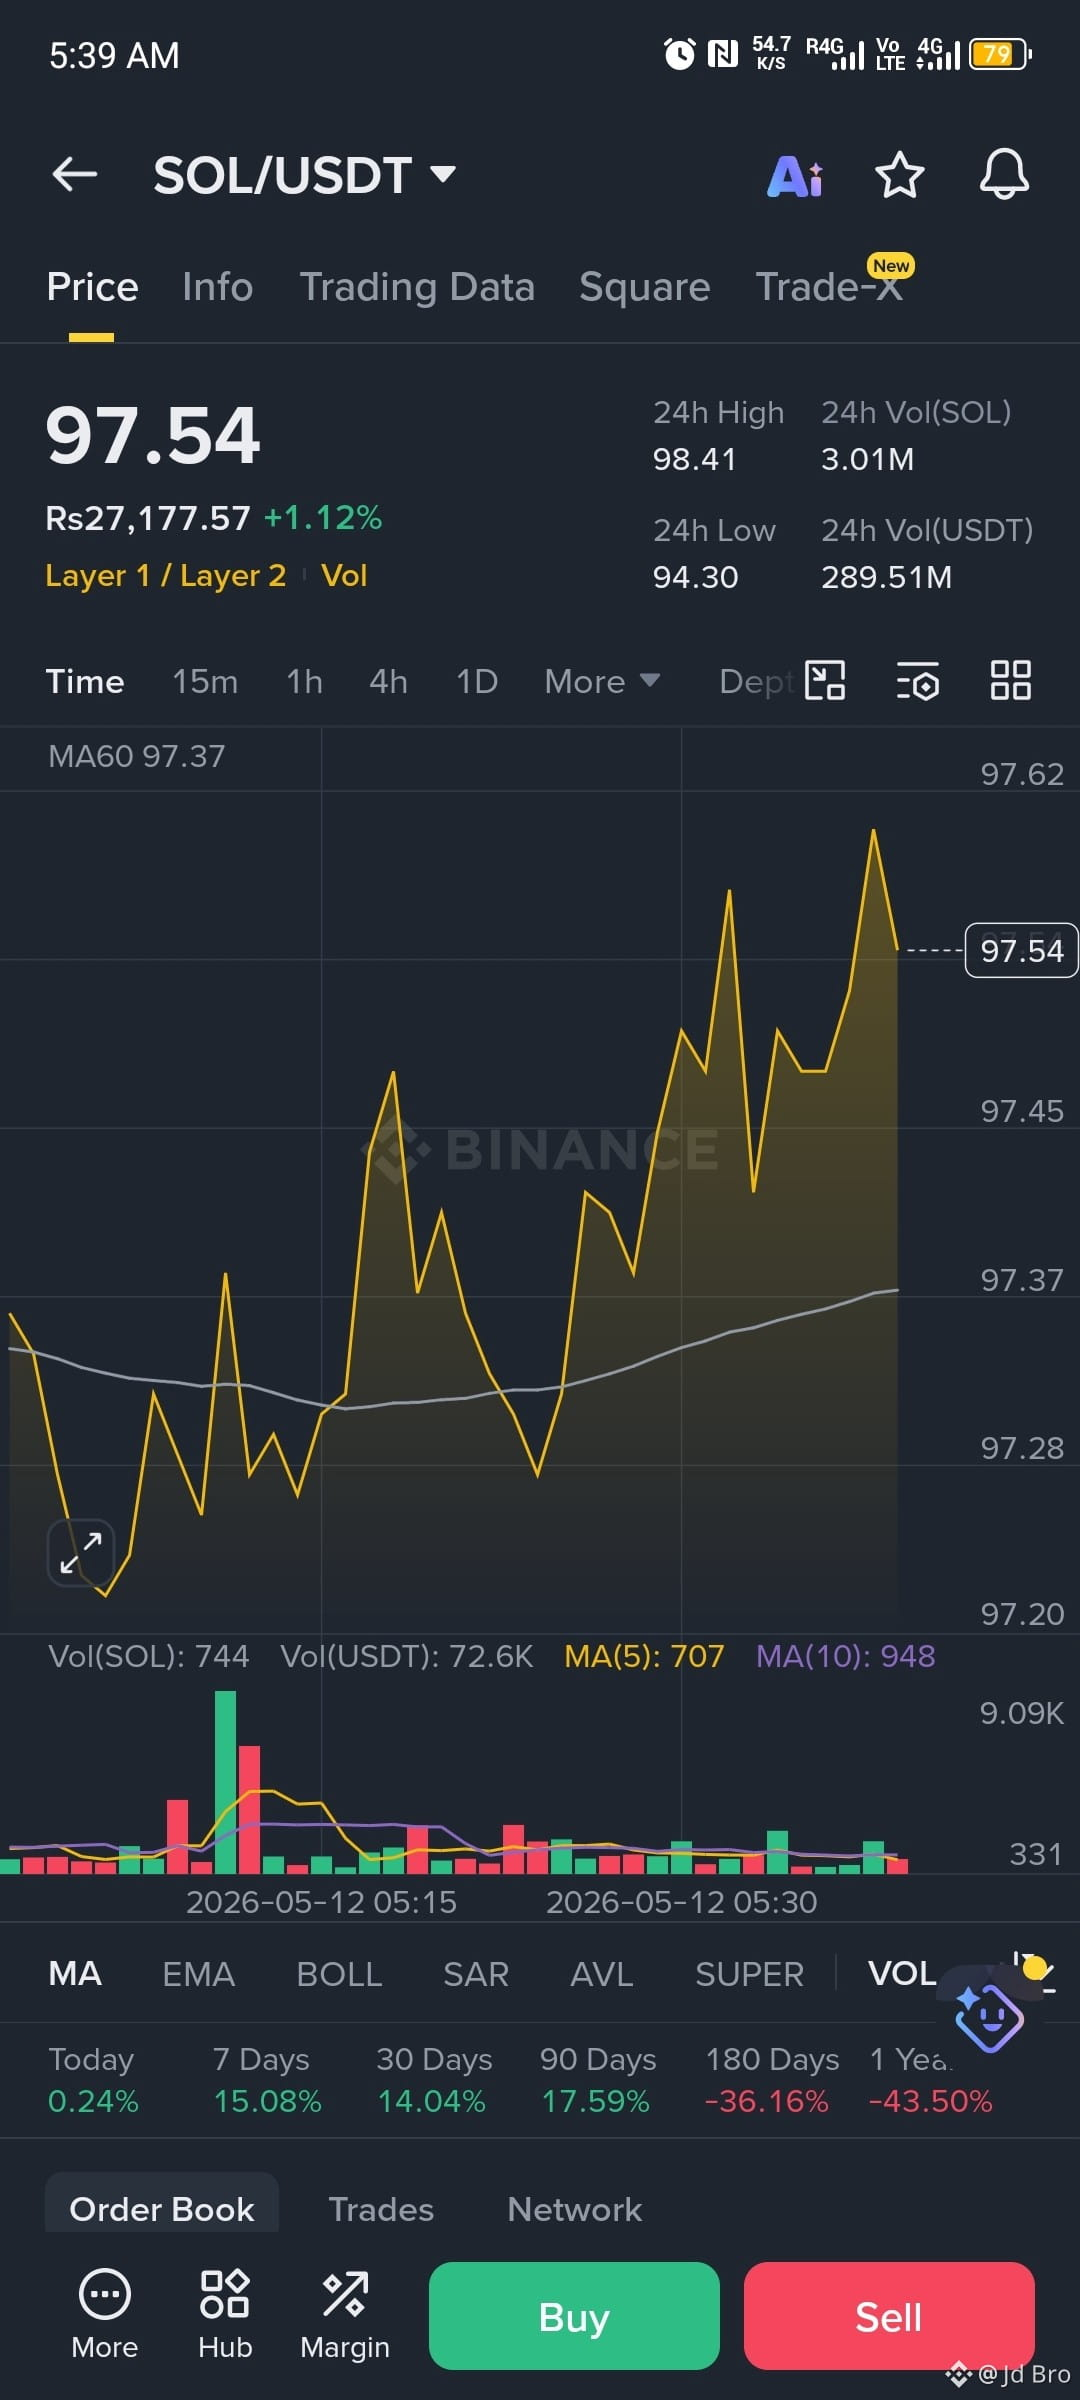Open the Vol tag link
Image resolution: width=1080 pixels, height=2400 pixels.
pyautogui.click(x=344, y=575)
